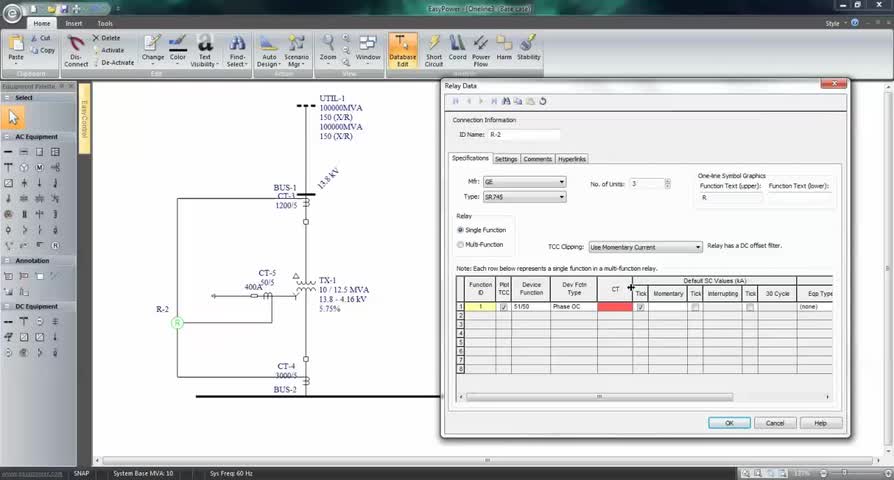Click the Paste icon in the ribbon
Screen dimensions: 894x480
[x=16, y=48]
